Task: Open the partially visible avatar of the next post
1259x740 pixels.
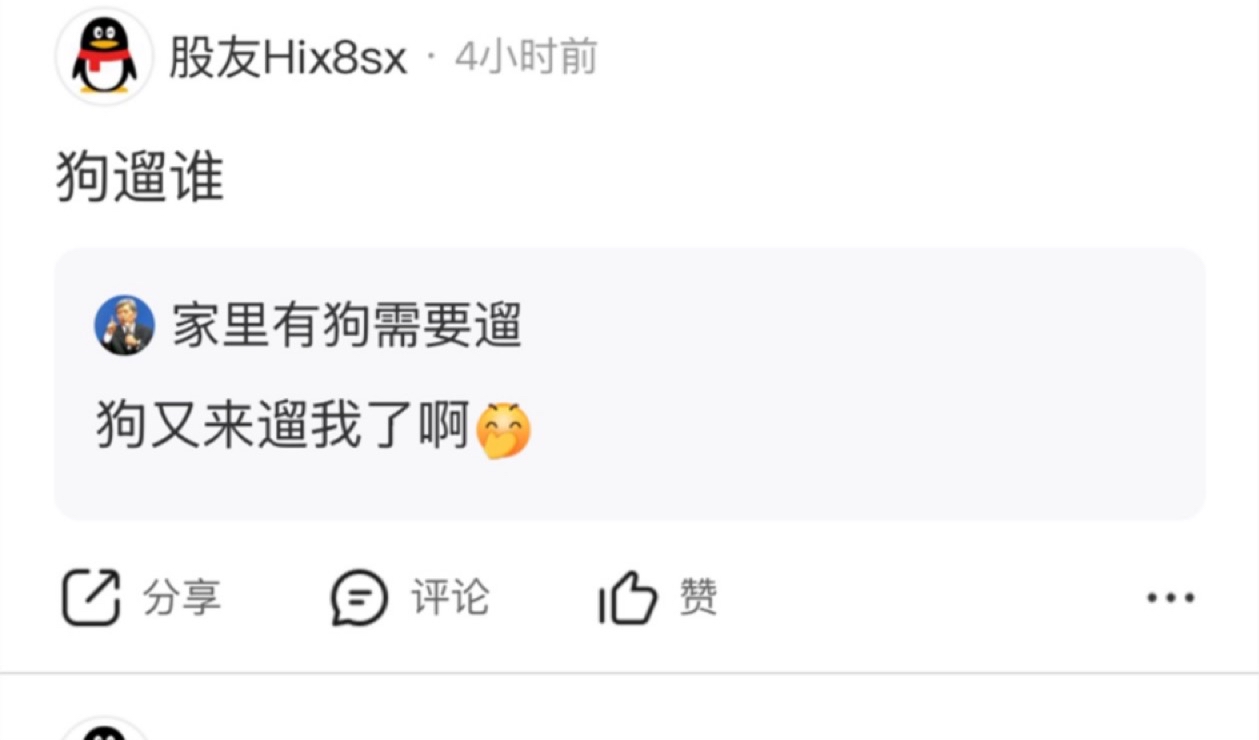Action: (x=104, y=730)
